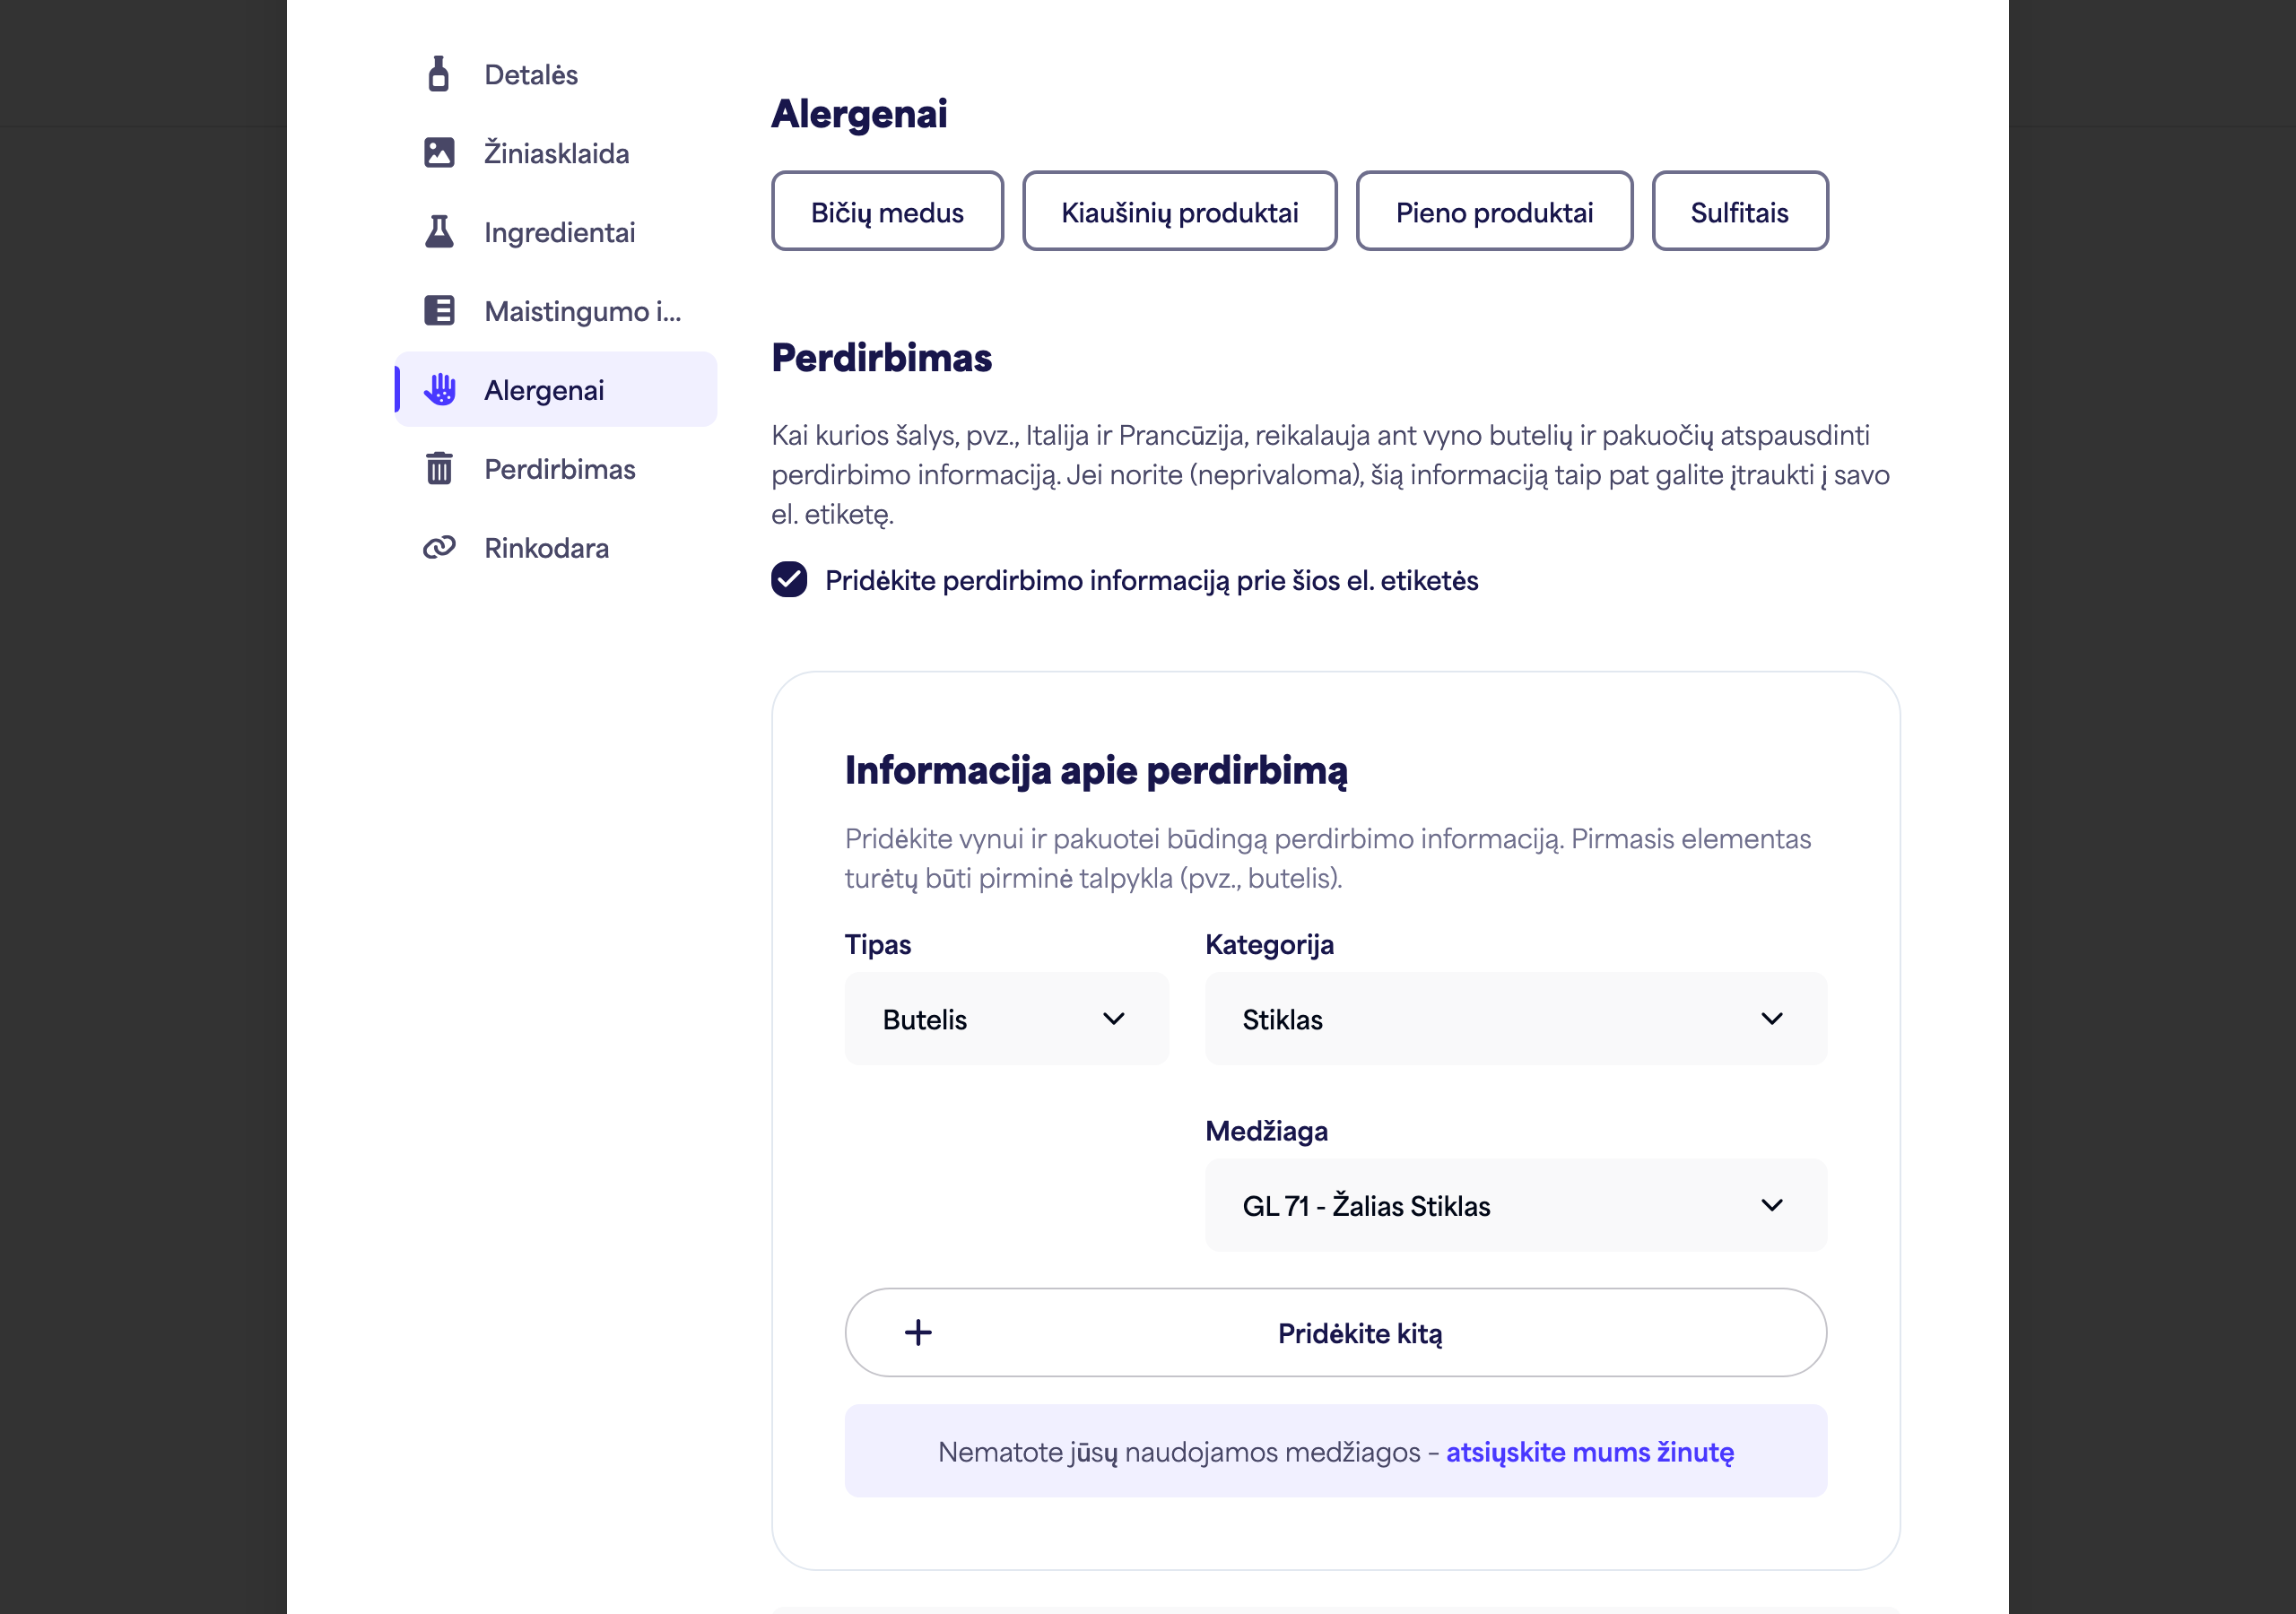Follow the atsiųskite mums žinutę link
The width and height of the screenshot is (2296, 1614).
pos(1589,1451)
